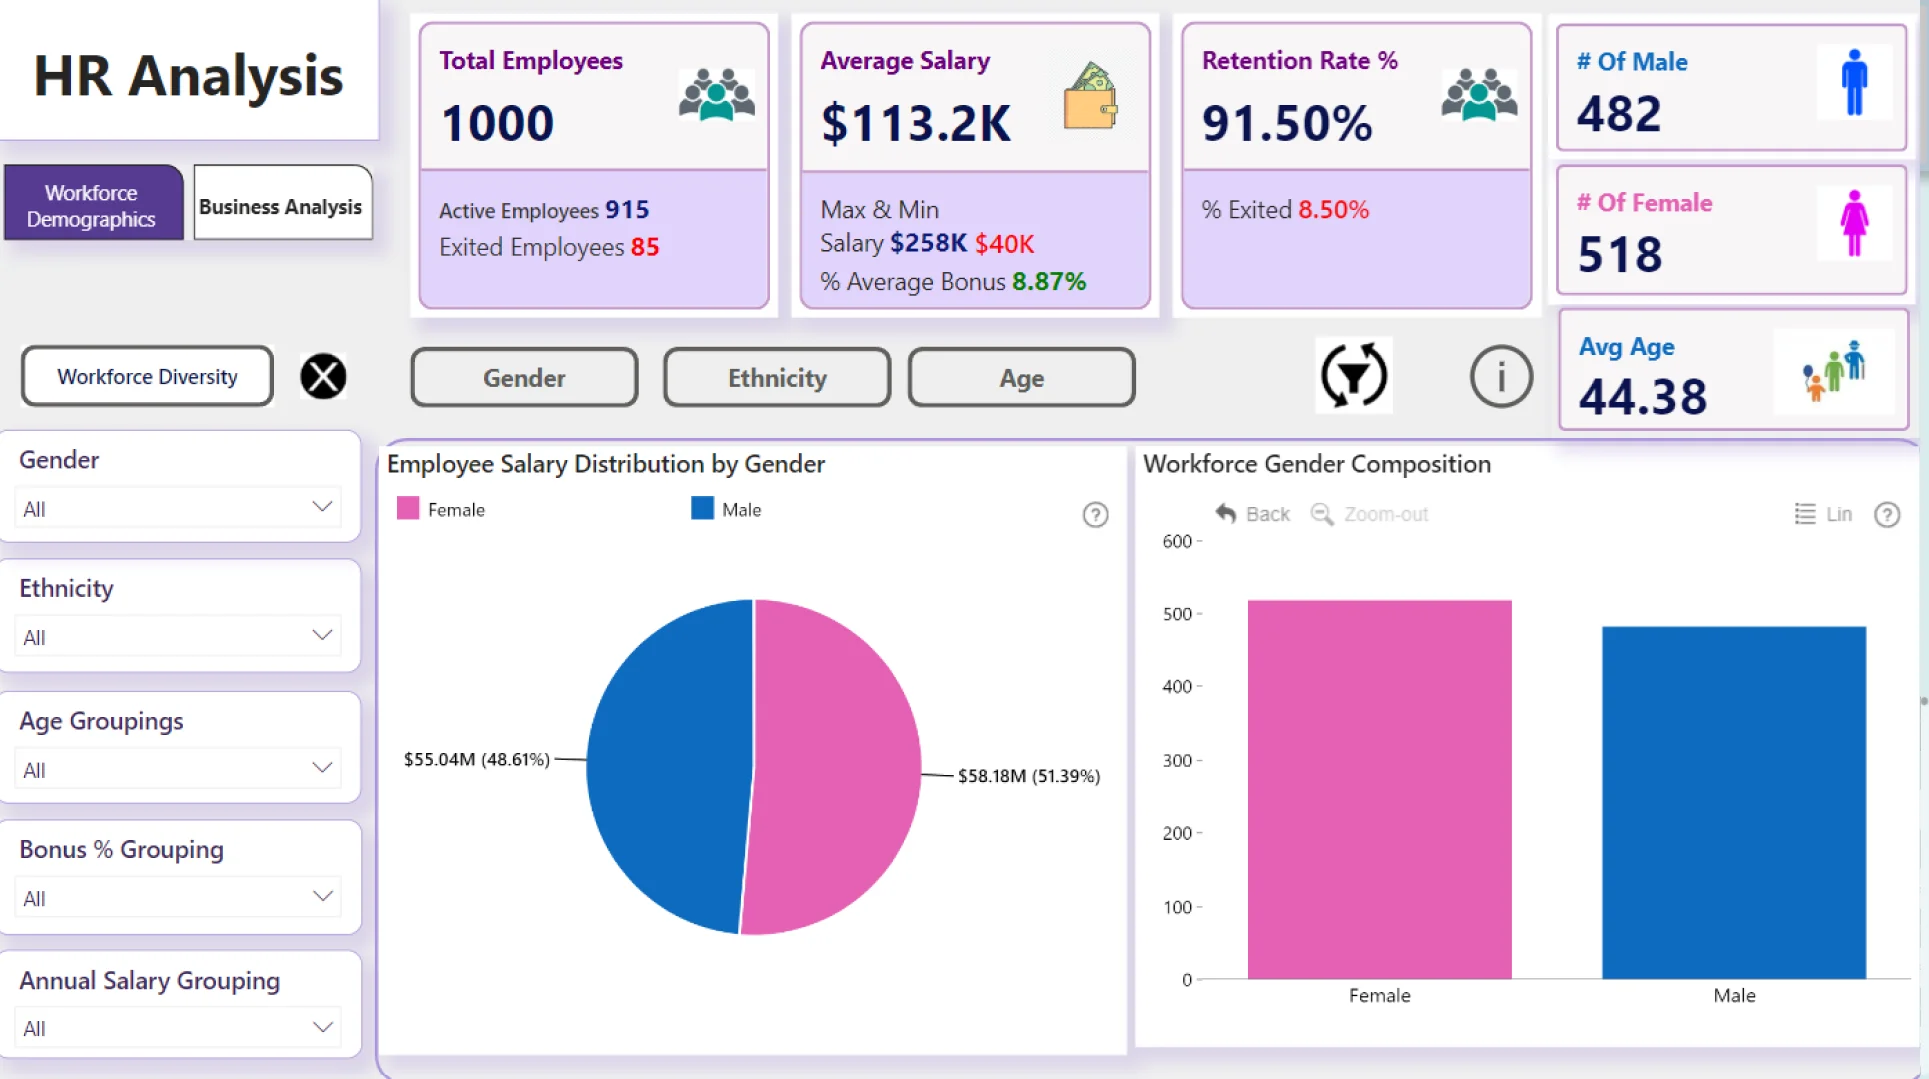Click the Total Employees 1000 value

pyautogui.click(x=497, y=123)
